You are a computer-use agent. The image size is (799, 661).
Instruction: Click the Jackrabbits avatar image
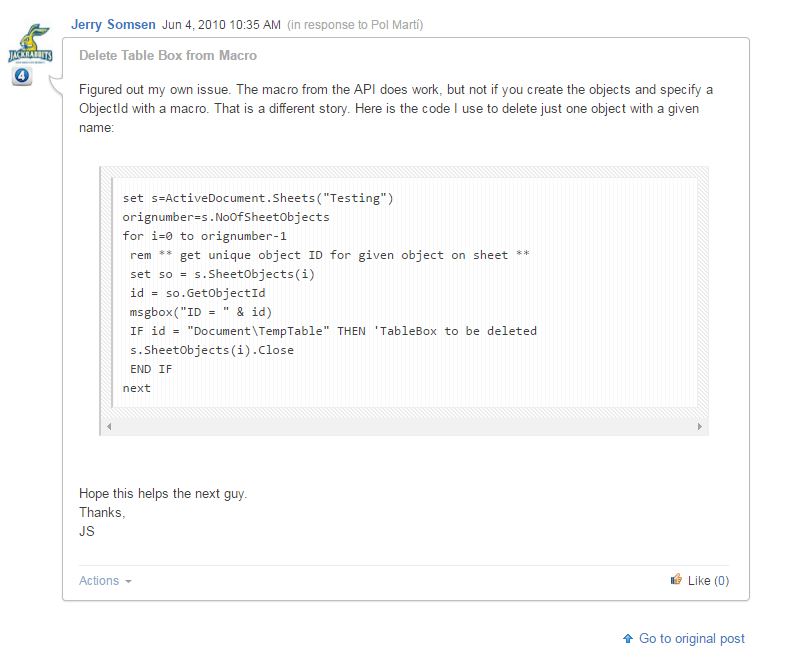click(x=29, y=43)
